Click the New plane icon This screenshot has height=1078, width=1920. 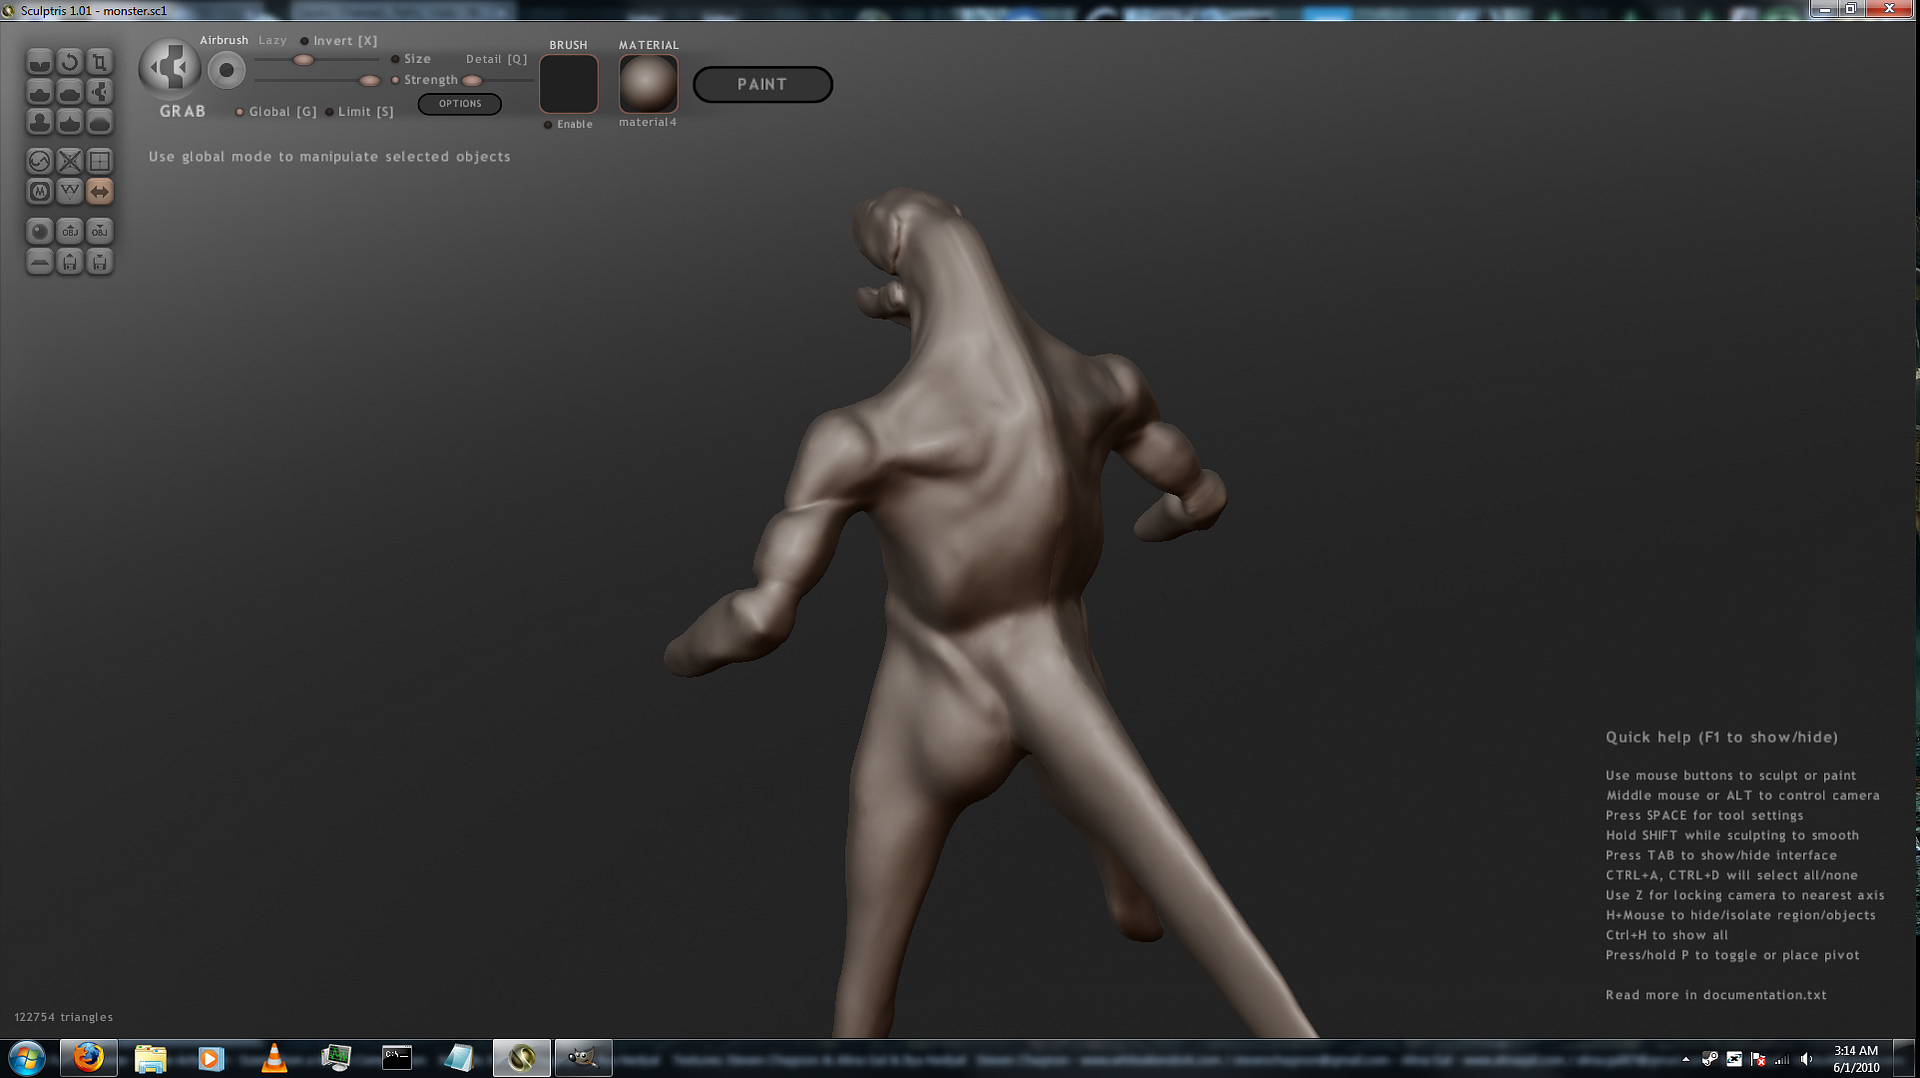39,261
